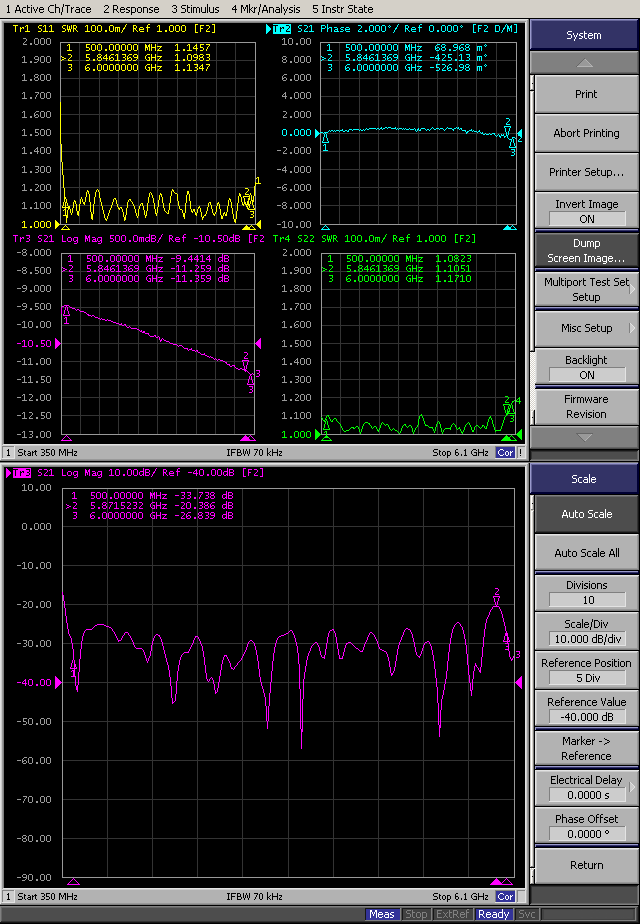This screenshot has width=640, height=924.
Task: Open the 2 Response menu
Action: tap(131, 9)
